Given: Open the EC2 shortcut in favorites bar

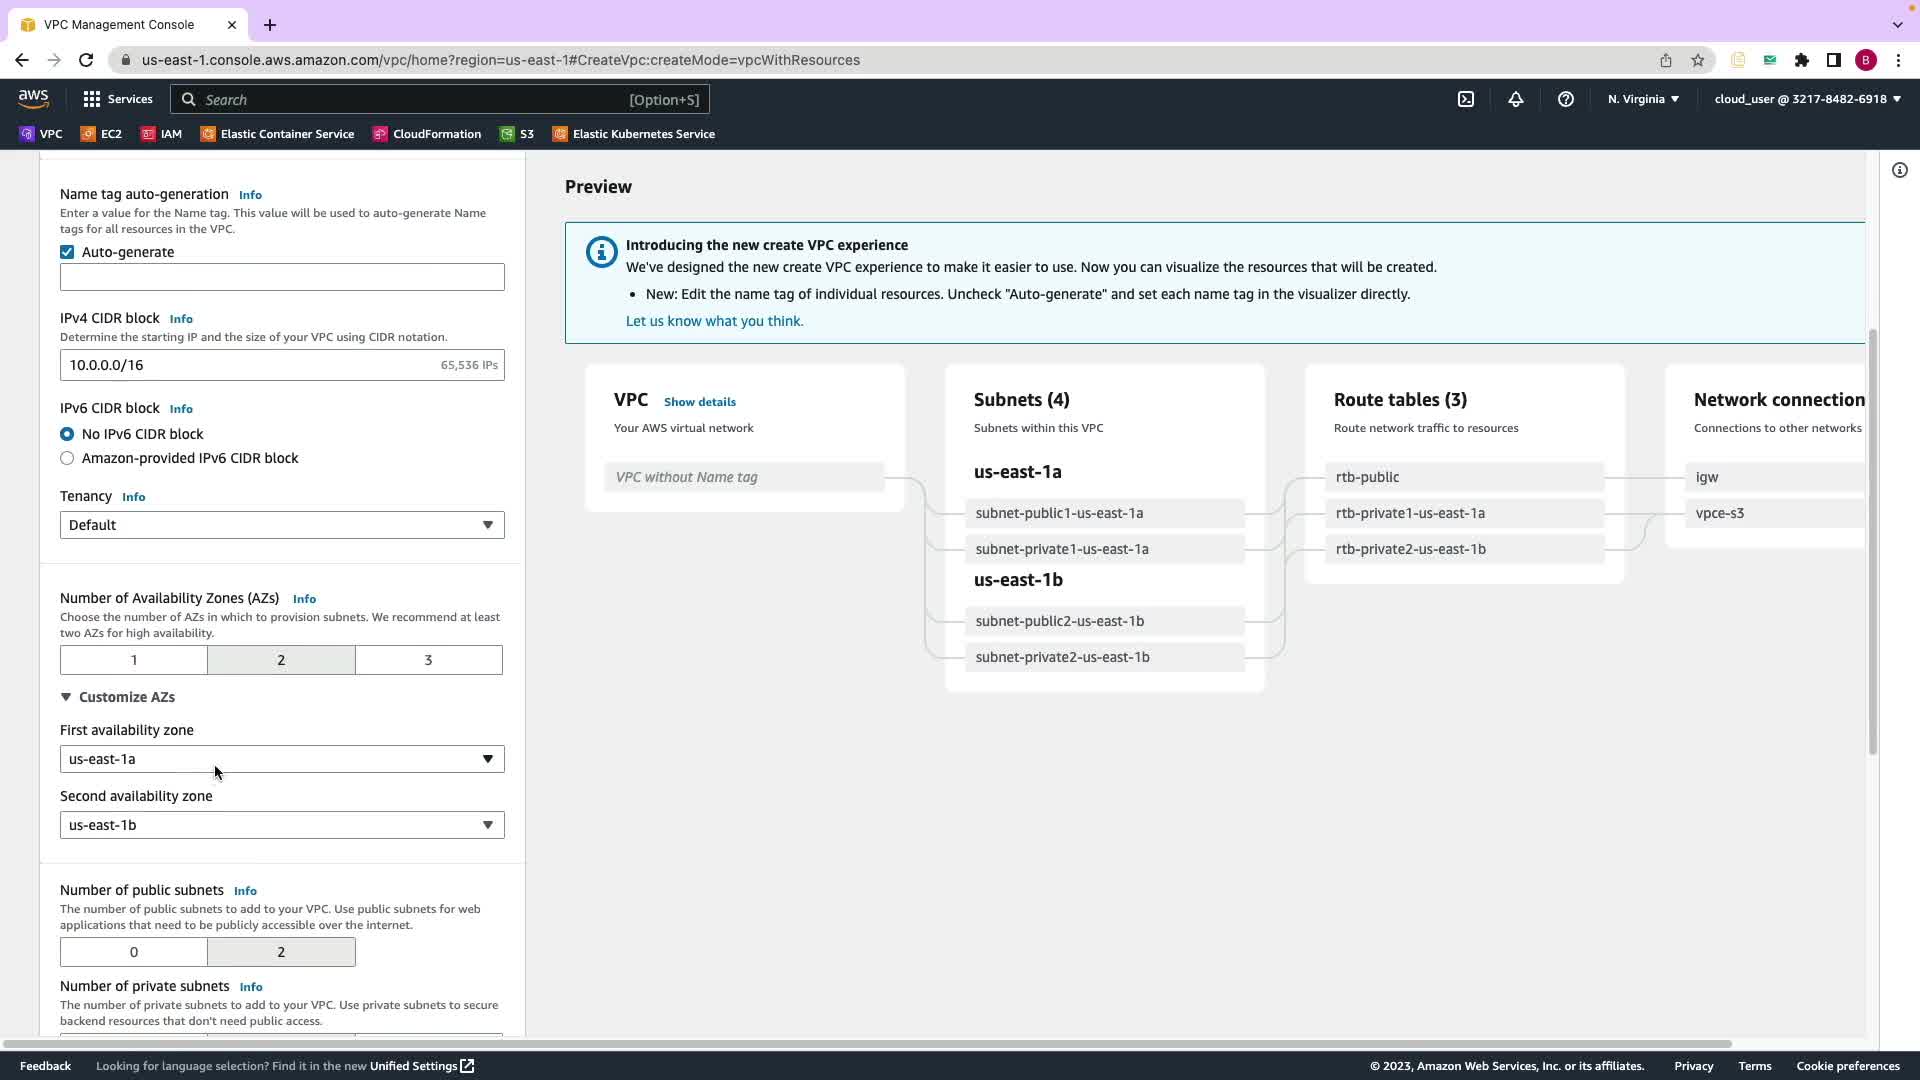Looking at the screenshot, I should click(101, 134).
